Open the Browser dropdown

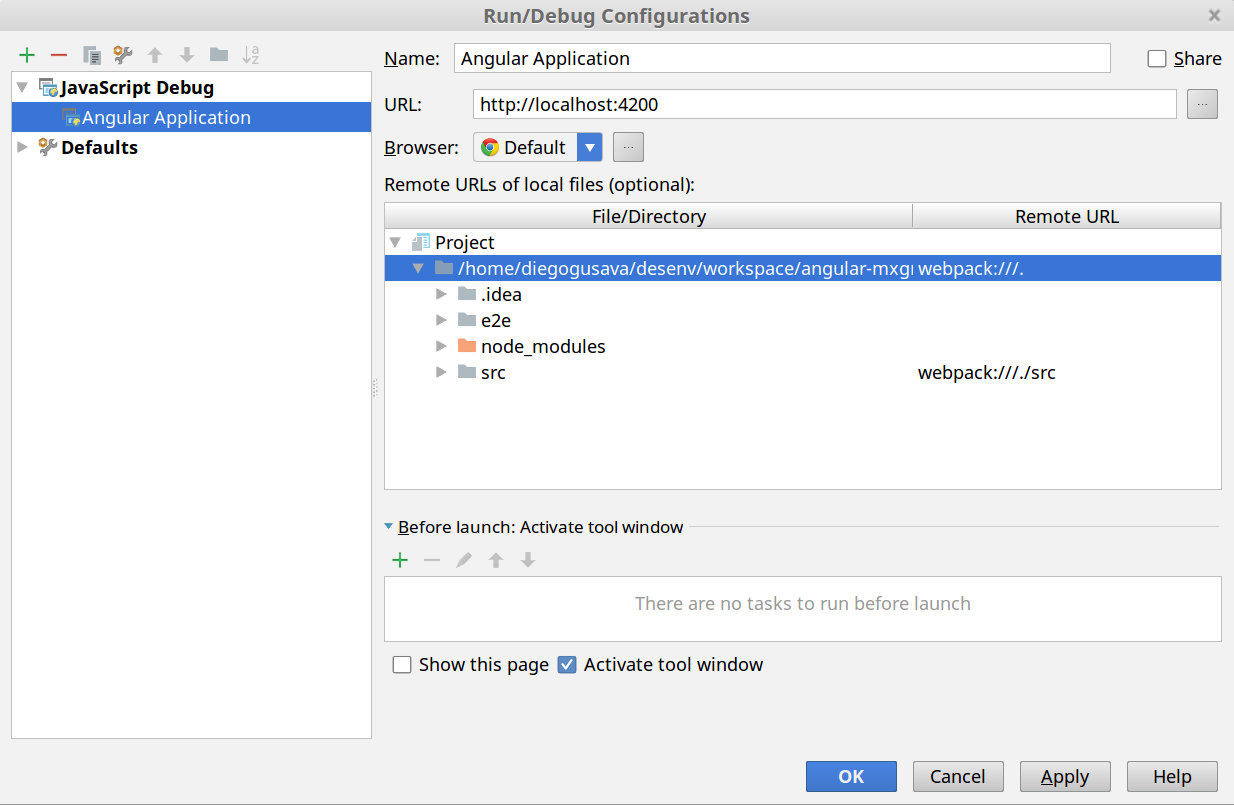[590, 146]
